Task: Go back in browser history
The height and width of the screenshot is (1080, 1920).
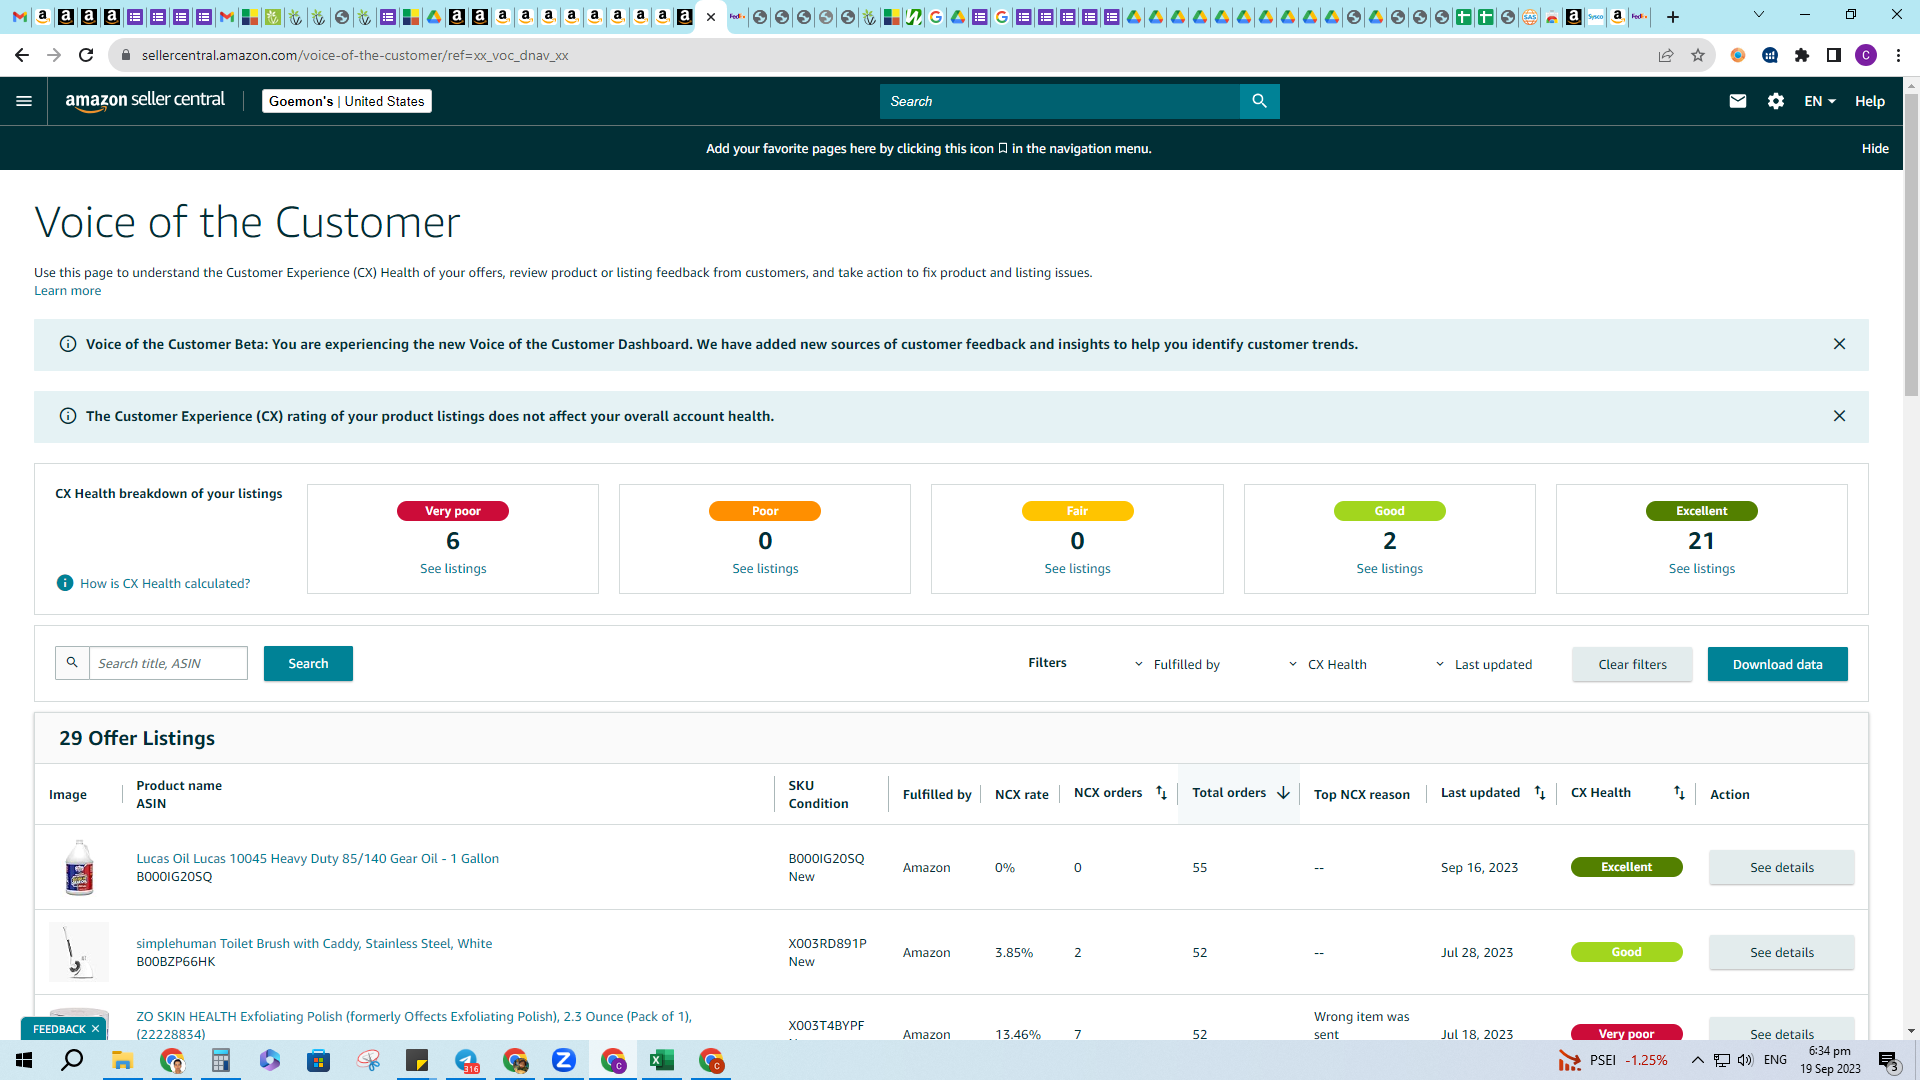Action: pyautogui.click(x=22, y=55)
